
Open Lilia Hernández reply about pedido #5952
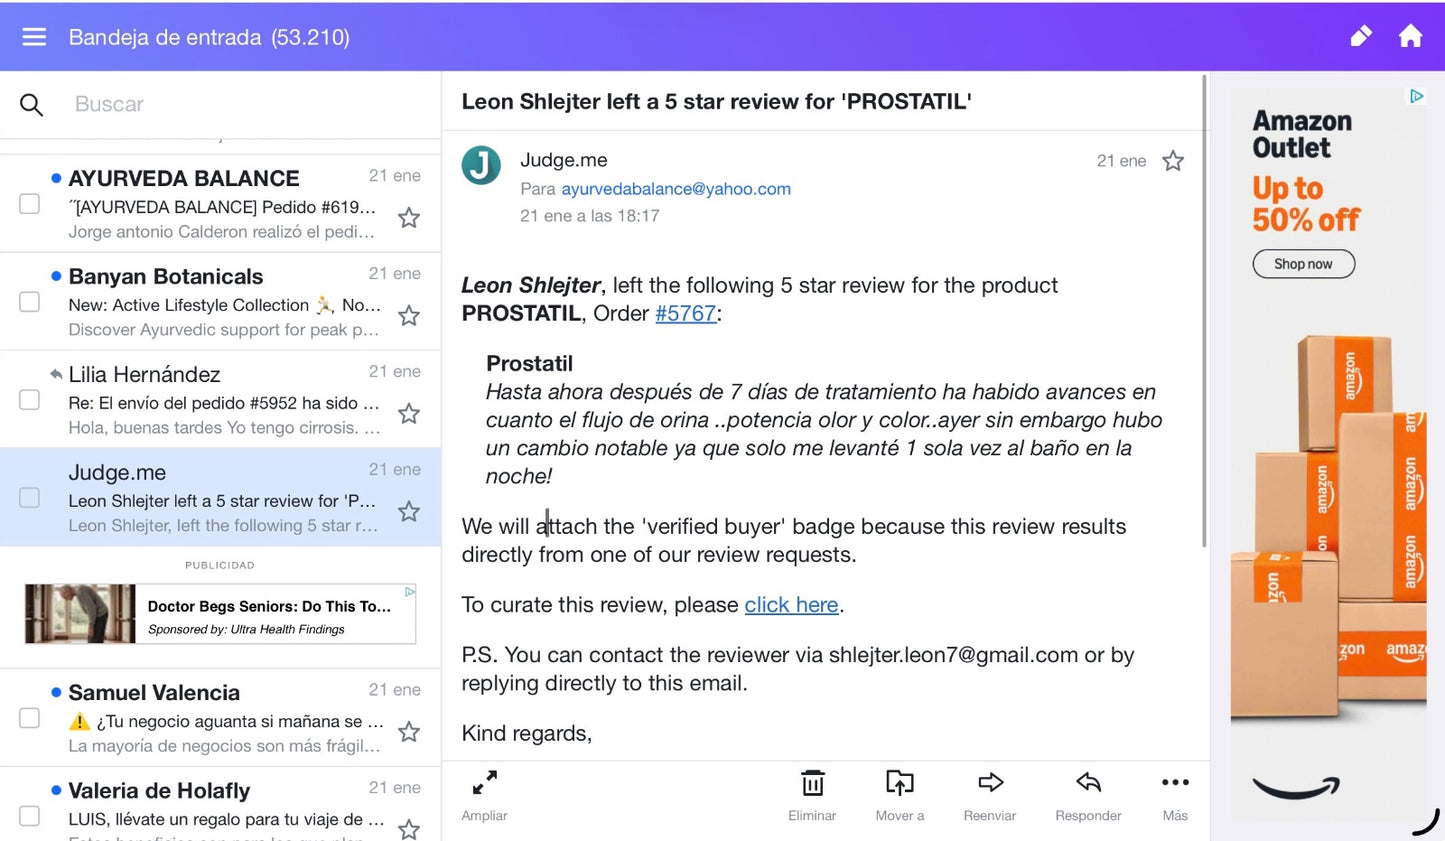tap(220, 400)
